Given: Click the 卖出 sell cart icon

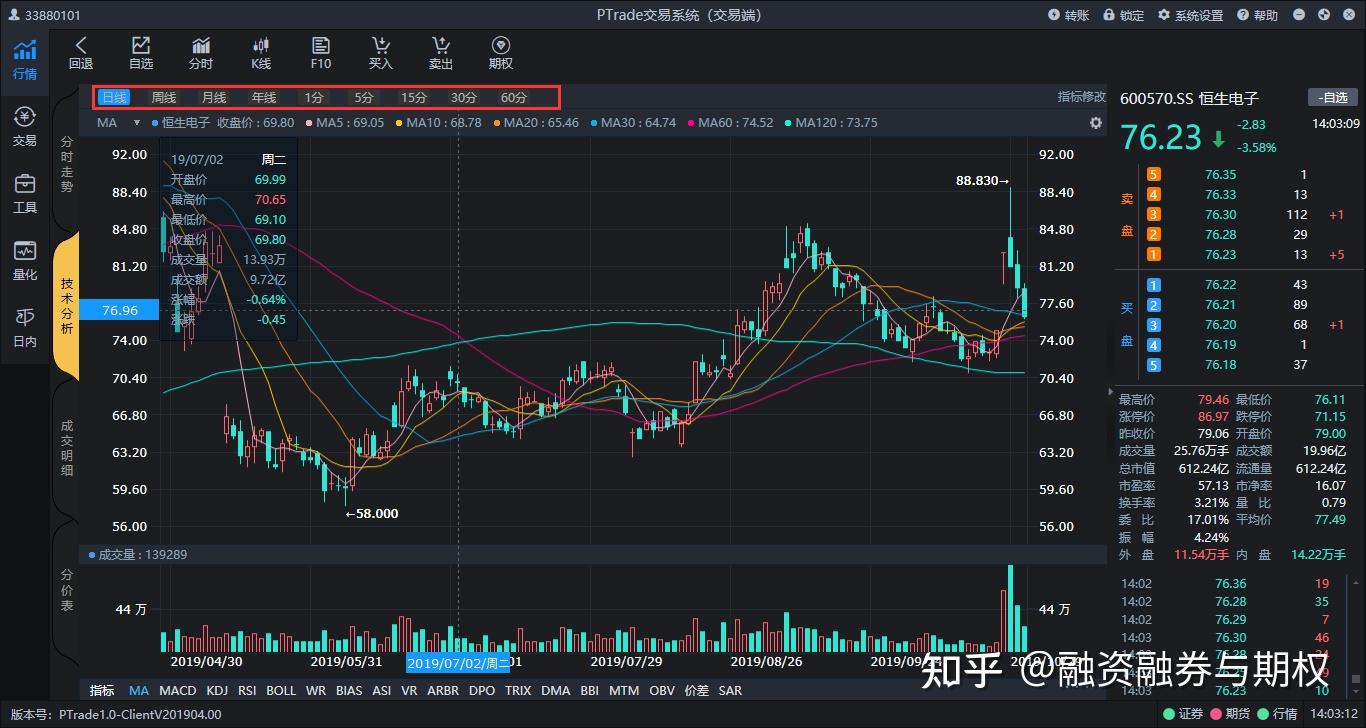Looking at the screenshot, I should [x=441, y=45].
